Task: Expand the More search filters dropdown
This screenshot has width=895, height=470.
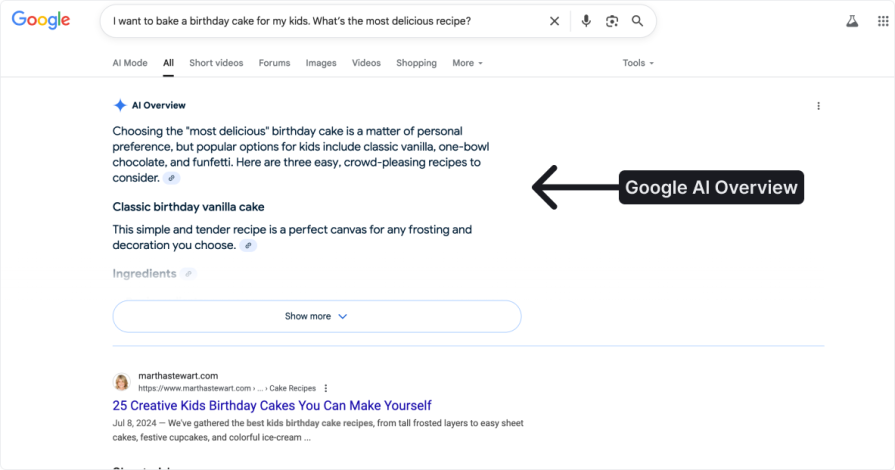Action: tap(467, 63)
